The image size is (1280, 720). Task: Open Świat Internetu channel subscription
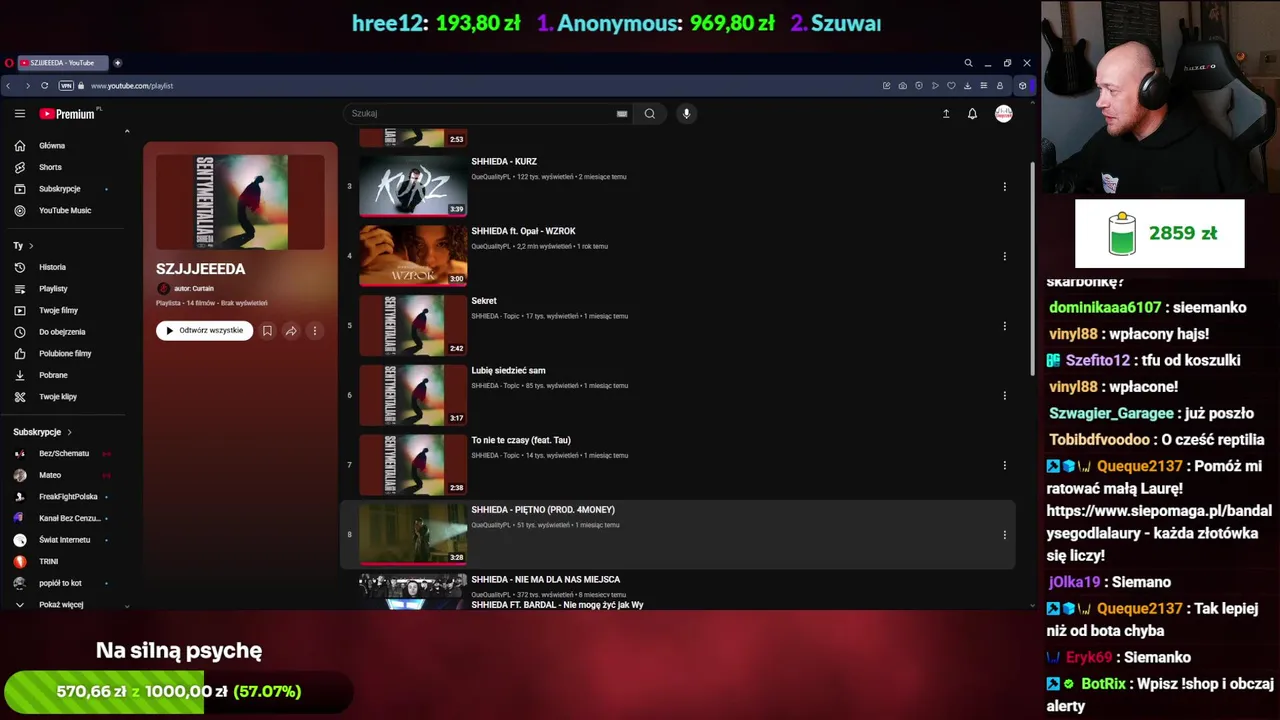pyautogui.click(x=65, y=540)
